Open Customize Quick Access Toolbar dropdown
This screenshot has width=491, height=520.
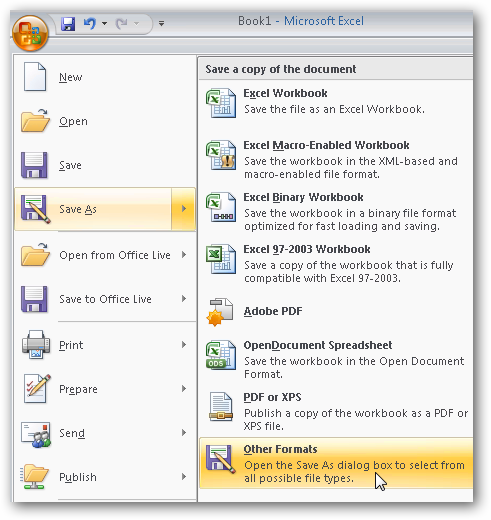point(161,24)
